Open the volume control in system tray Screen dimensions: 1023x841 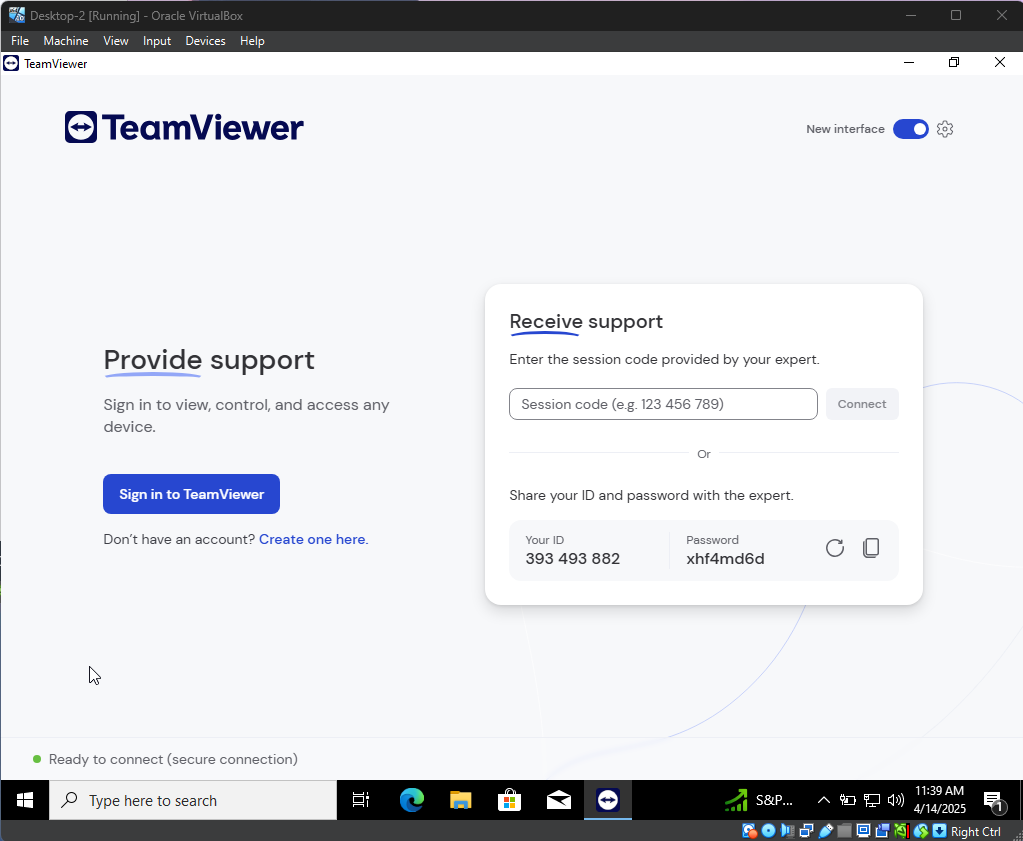(x=894, y=800)
